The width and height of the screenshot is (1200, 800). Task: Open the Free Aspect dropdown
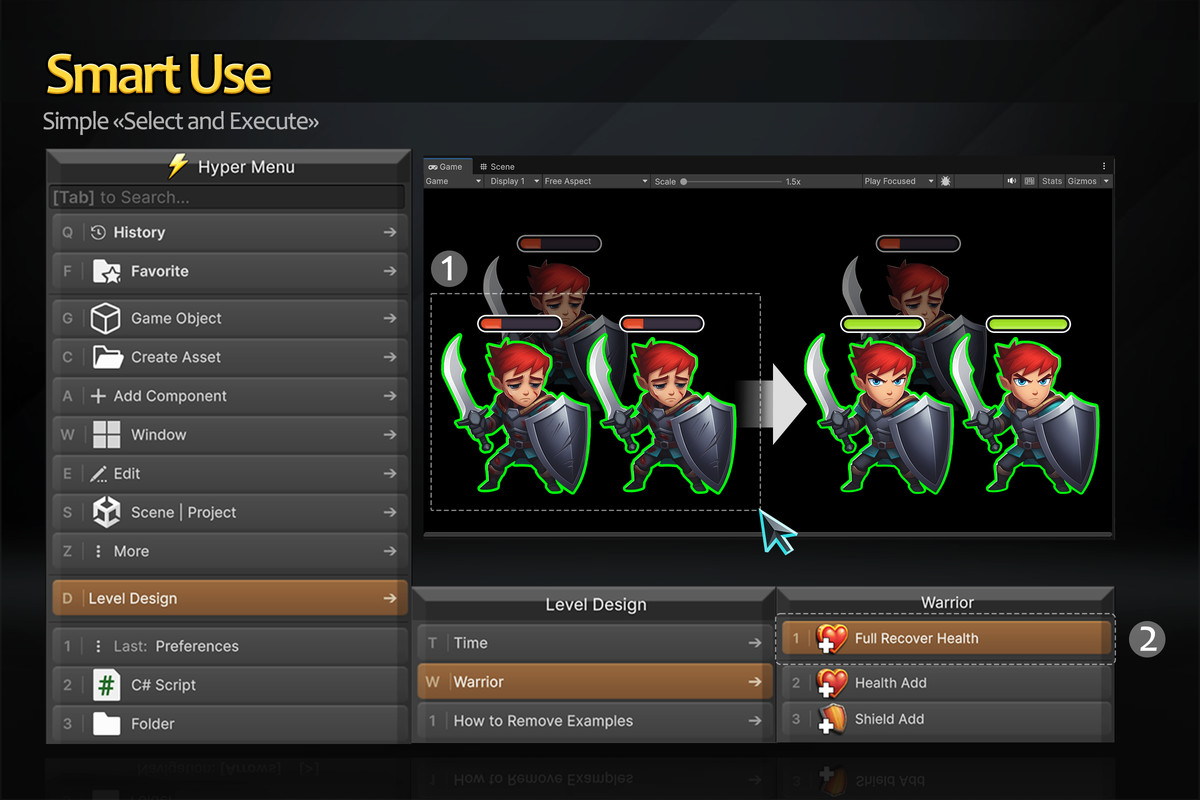593,181
